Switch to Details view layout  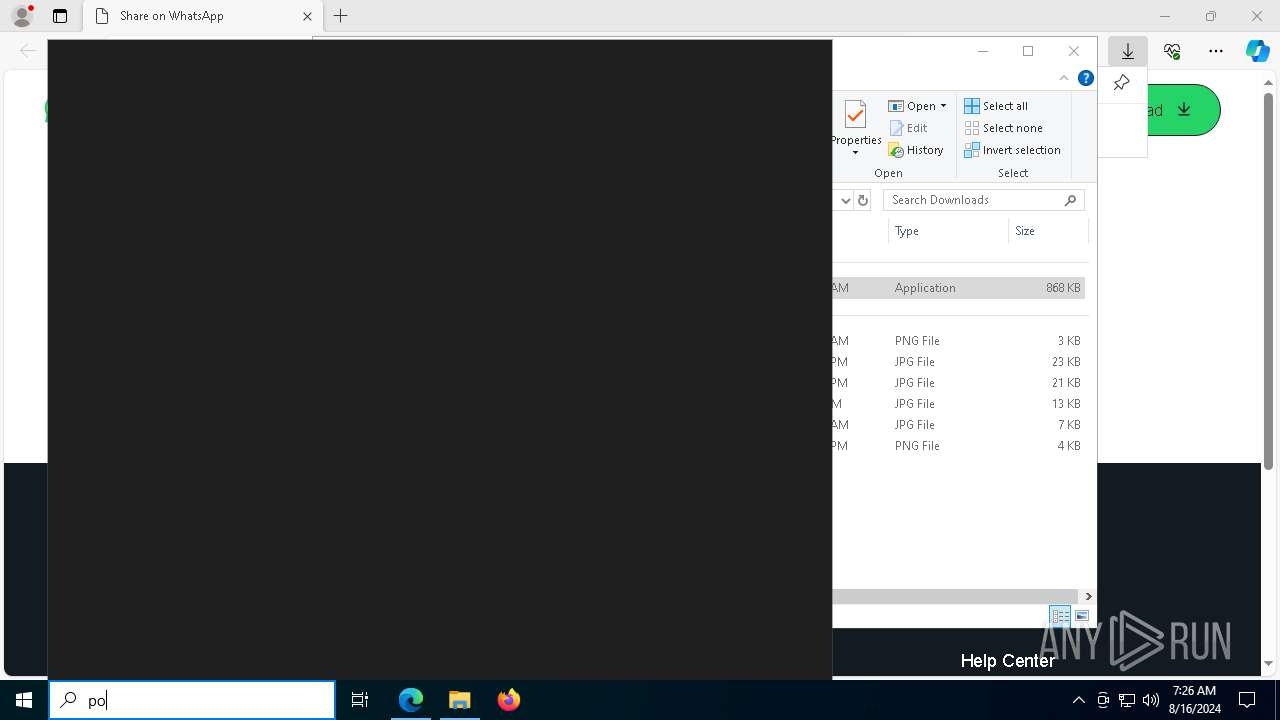point(1060,616)
